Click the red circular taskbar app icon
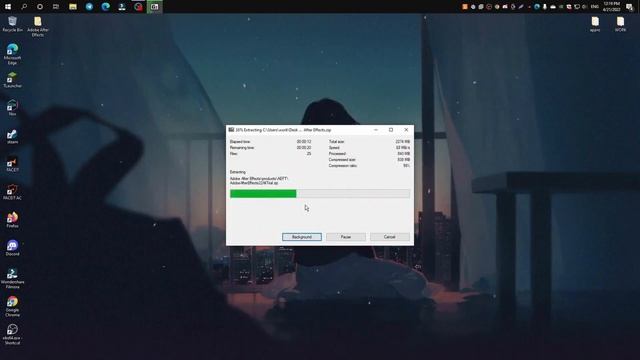Viewport: 640px width, 360px height. tap(138, 7)
